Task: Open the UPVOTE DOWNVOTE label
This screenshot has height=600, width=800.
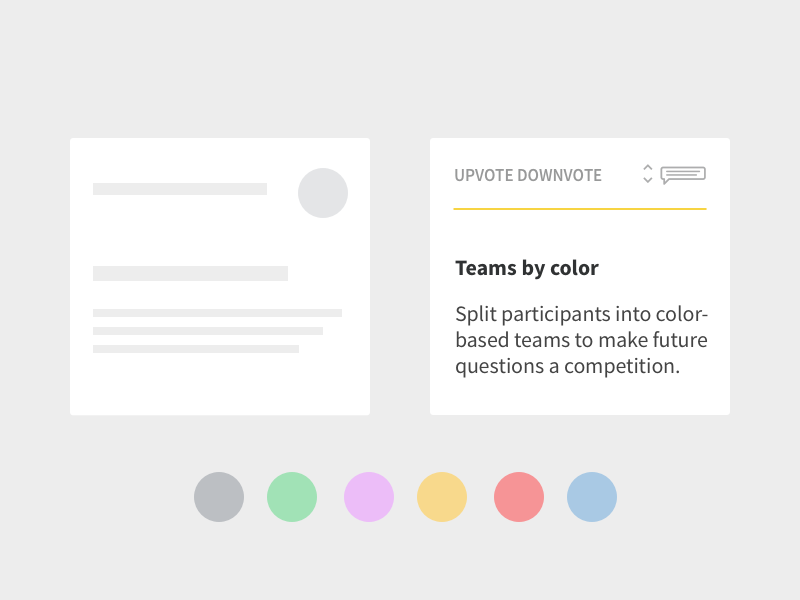Action: [x=528, y=176]
